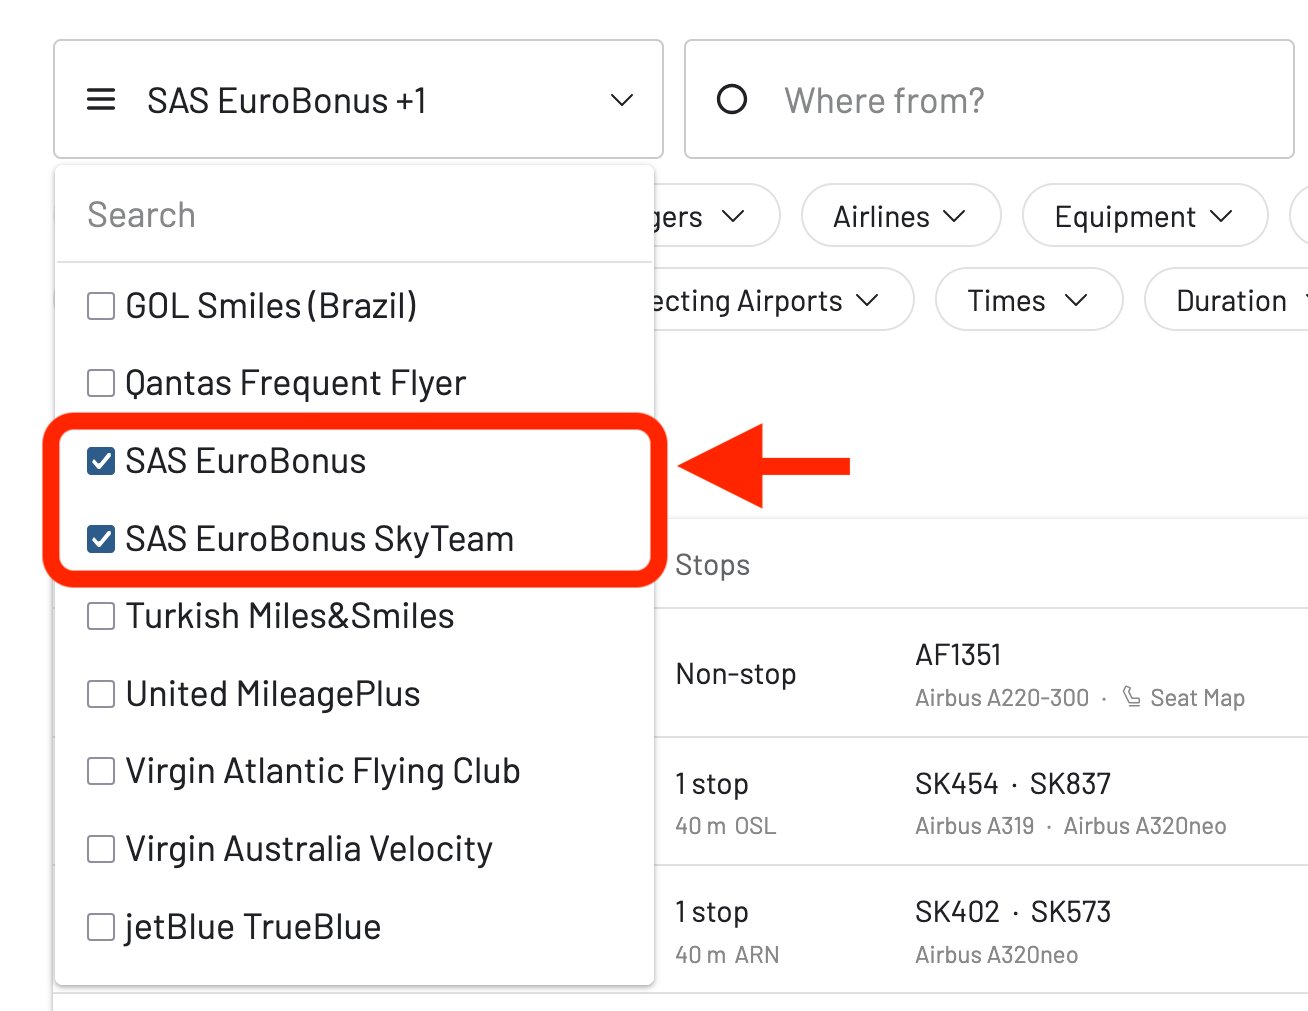
Task: Click the hamburger menu icon
Action: [100, 99]
